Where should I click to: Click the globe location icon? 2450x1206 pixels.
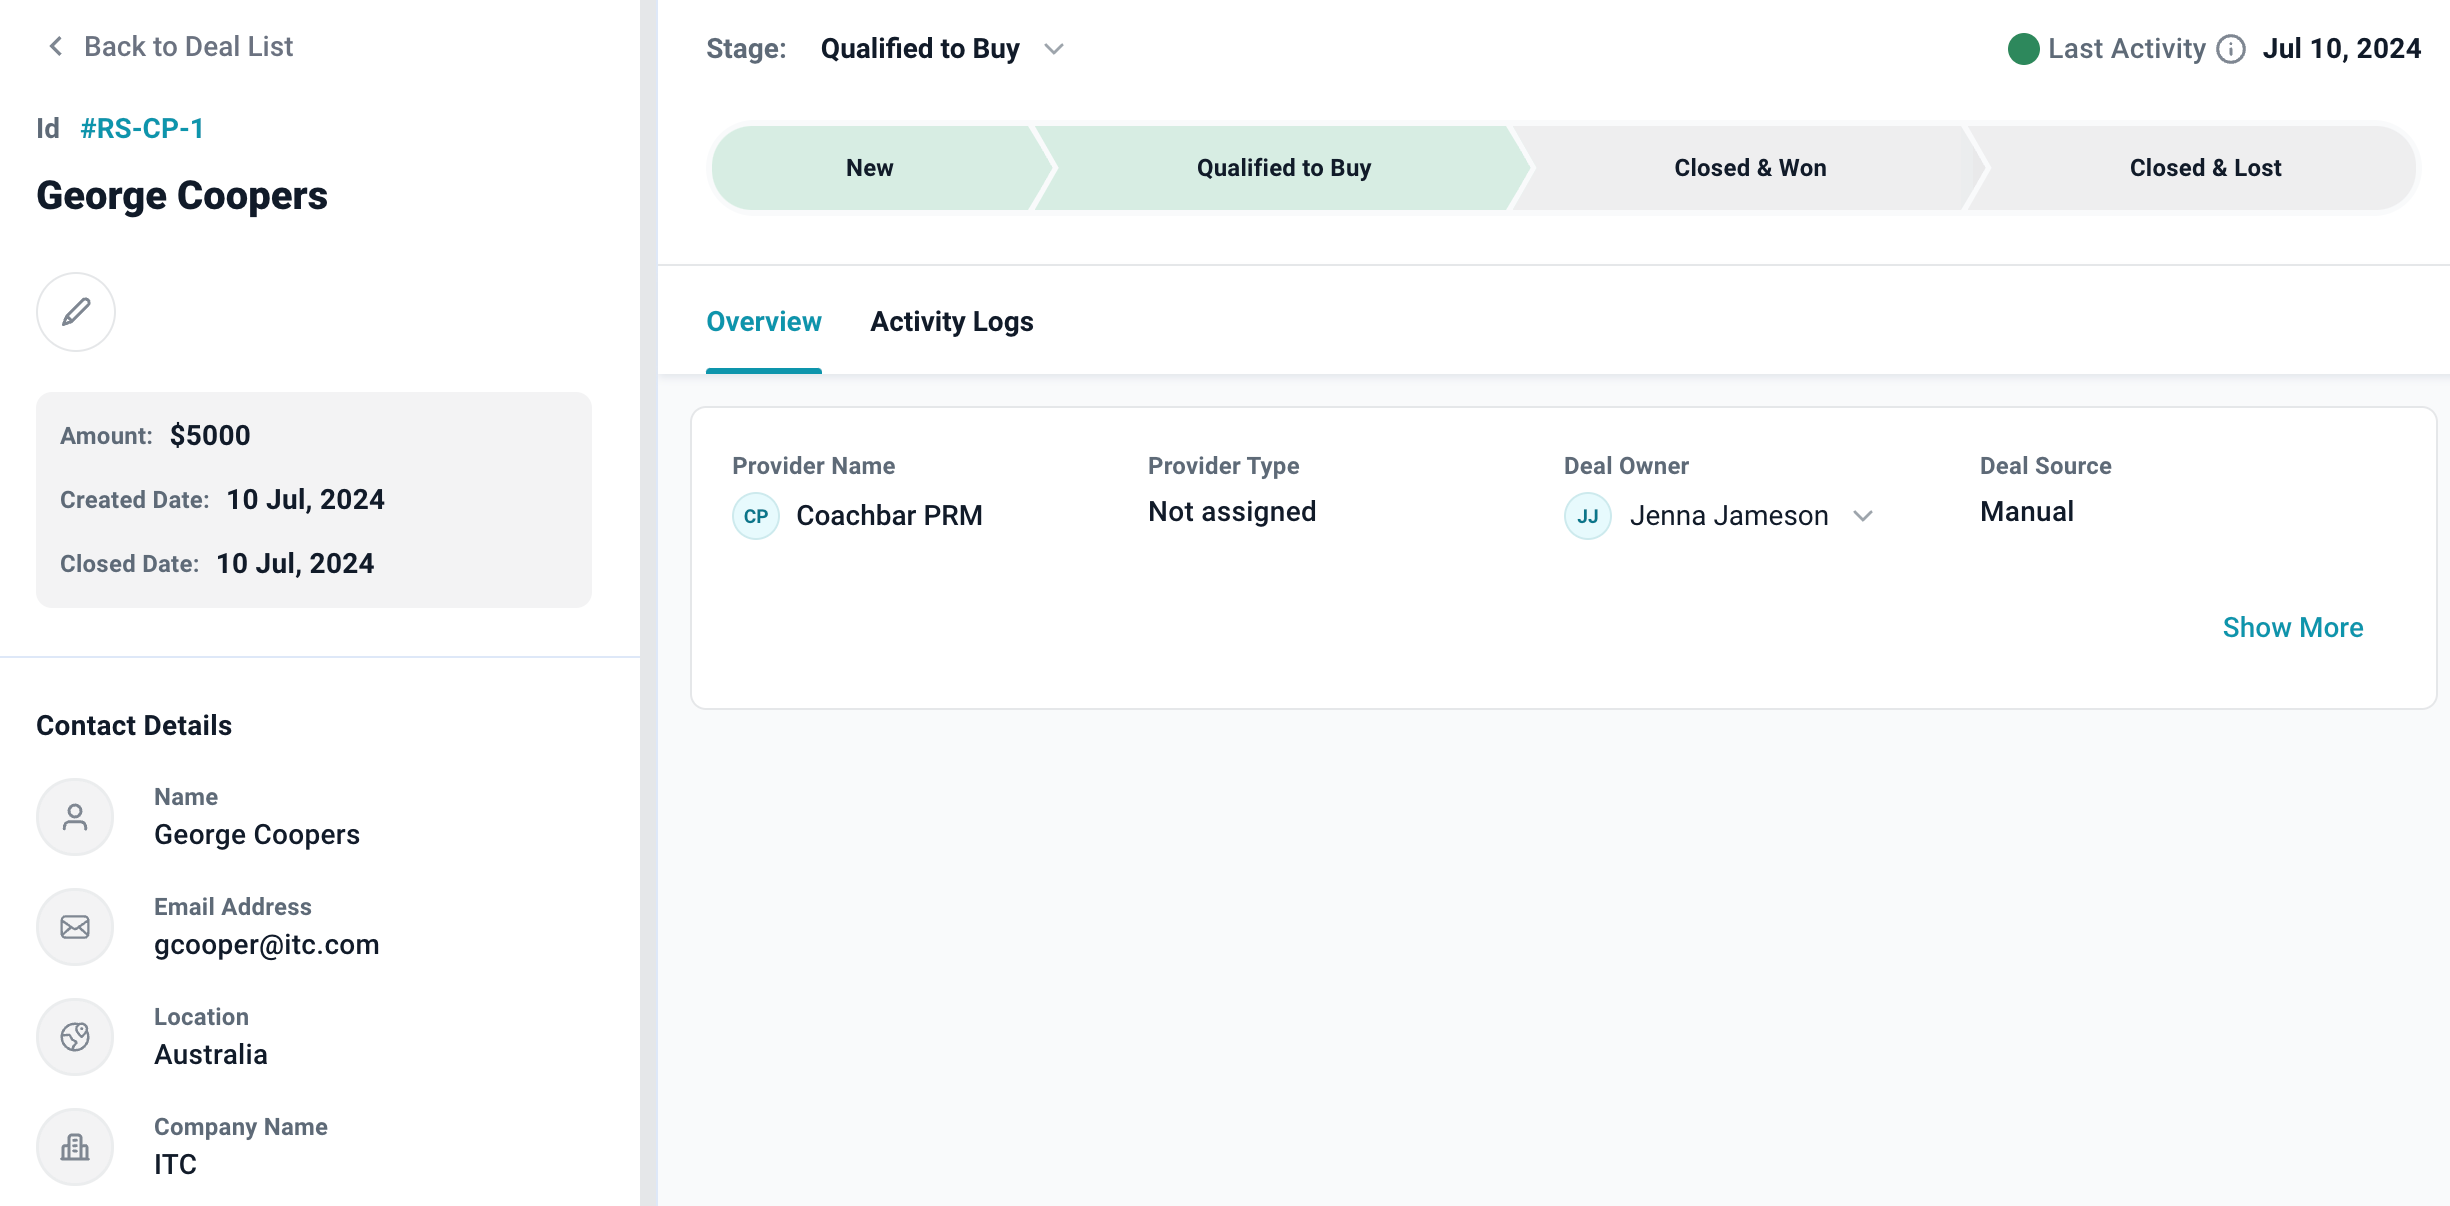75,1037
